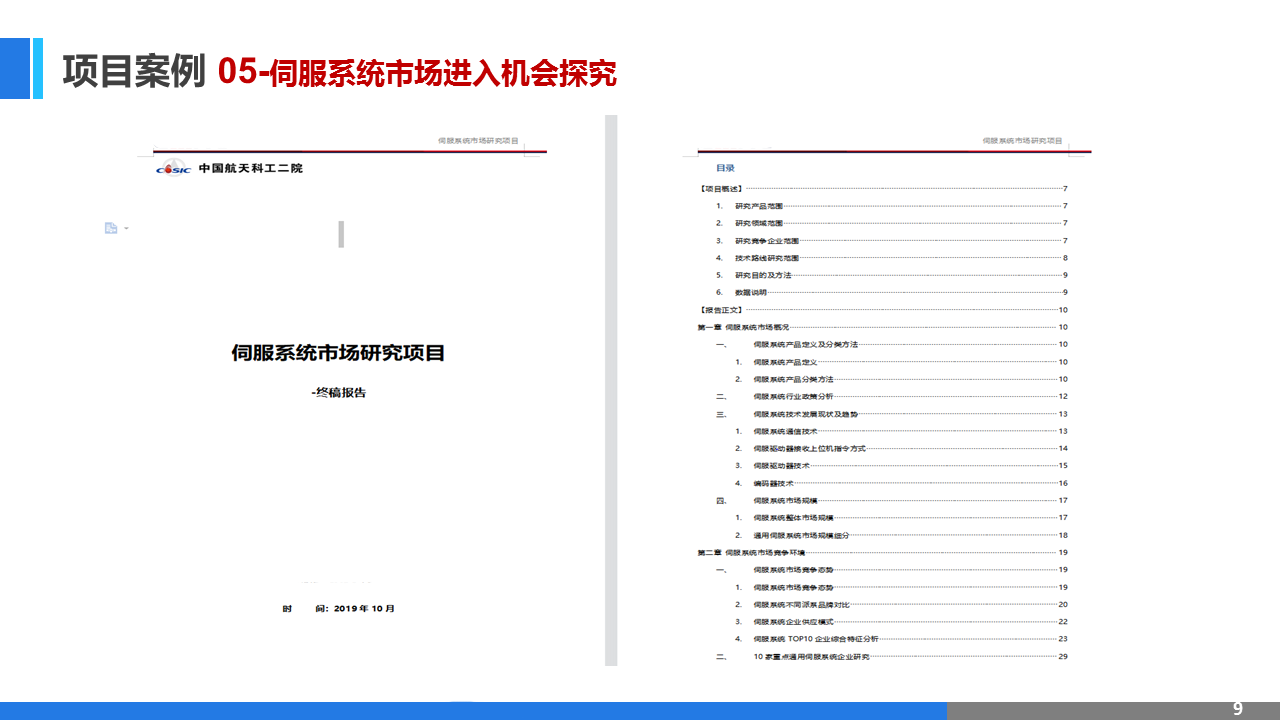
Task: Select the 编码器技术 contents entry
Action: tap(773, 483)
